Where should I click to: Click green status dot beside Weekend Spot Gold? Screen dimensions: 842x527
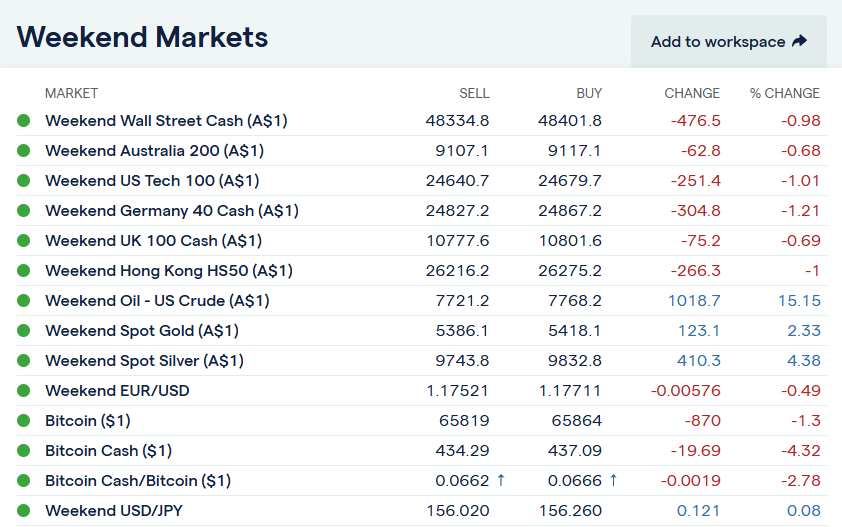pos(24,331)
